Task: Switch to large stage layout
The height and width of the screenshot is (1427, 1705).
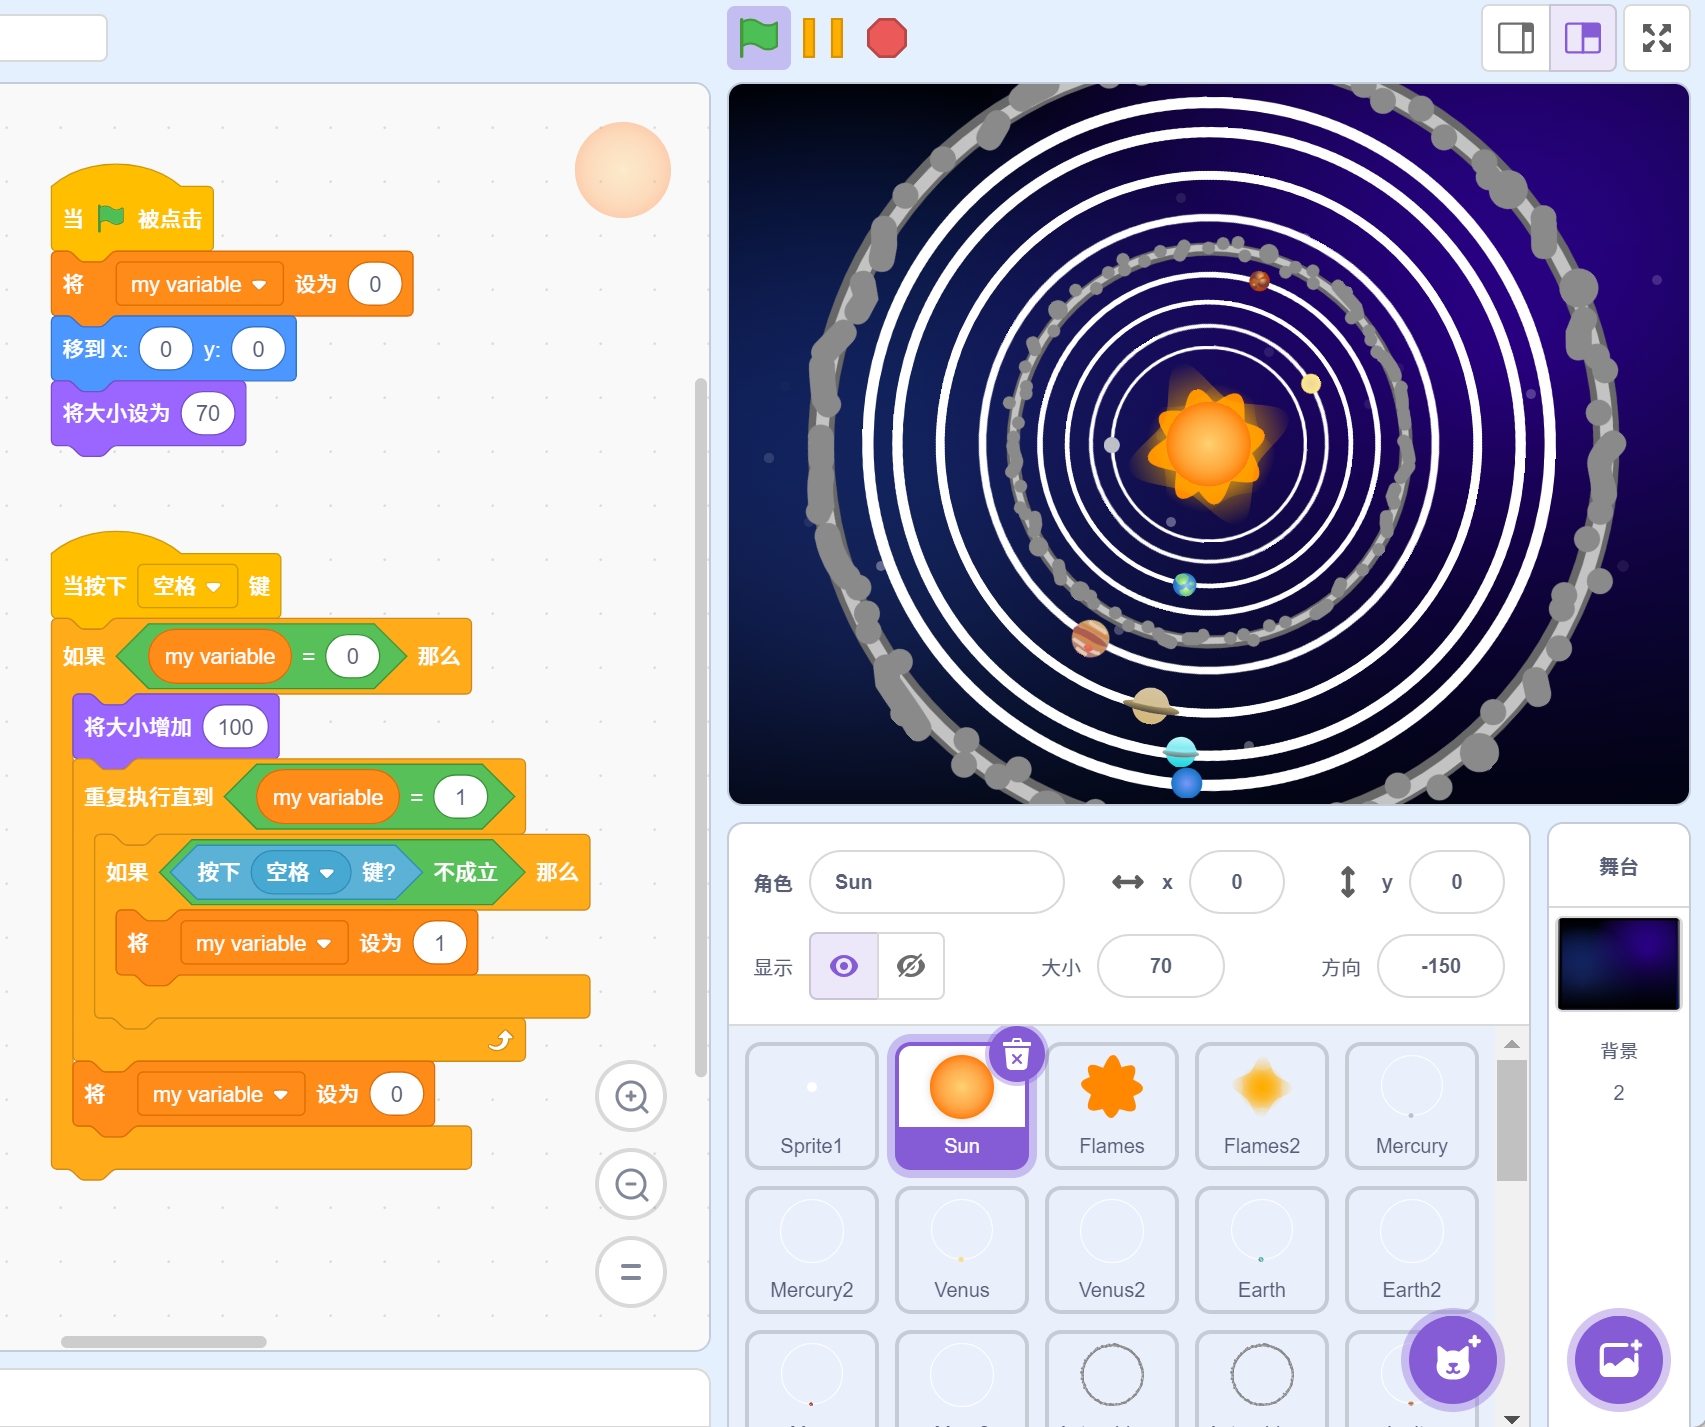Action: click(1582, 39)
